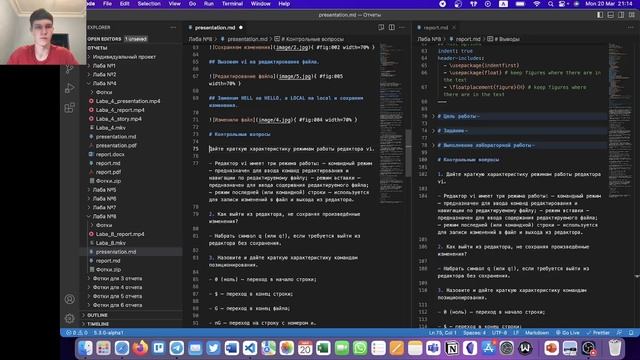Open More Actions for the report.md editor group
This screenshot has height=360, width=640.
(631, 27)
